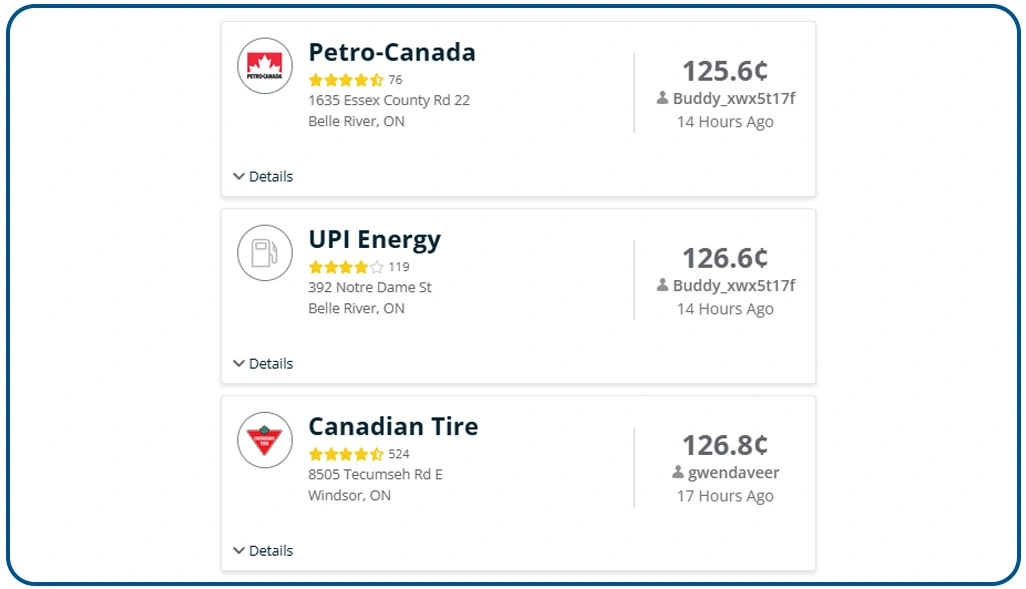The image size is (1026, 589).
Task: Expand Details for the Canadian Tire listing
Action: [264, 550]
